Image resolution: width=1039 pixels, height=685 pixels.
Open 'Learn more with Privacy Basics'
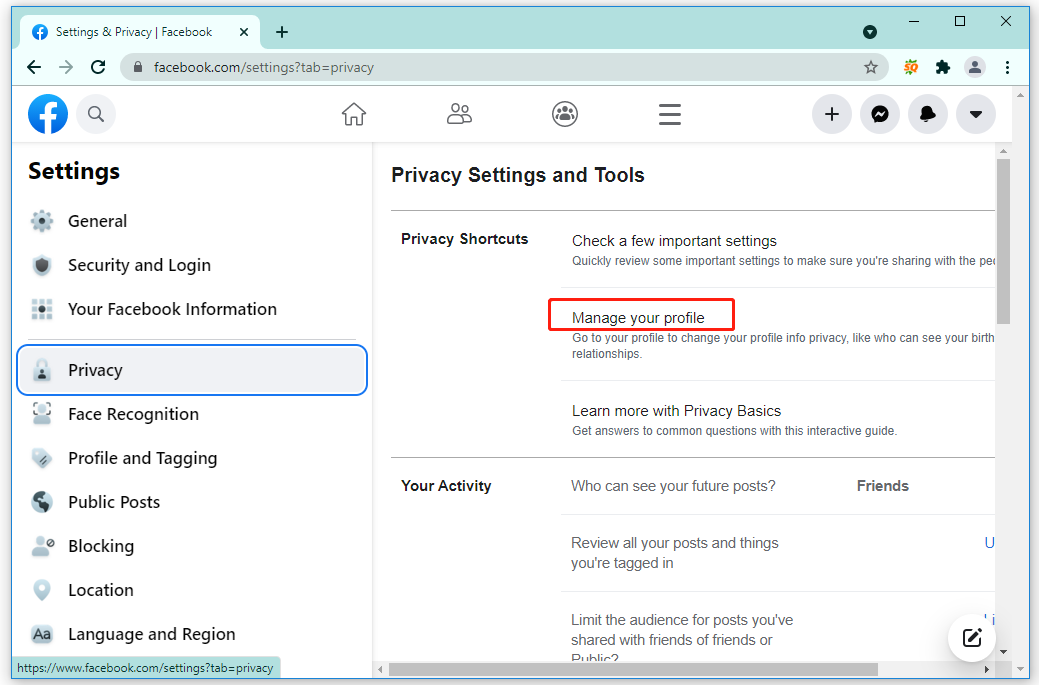pos(677,411)
